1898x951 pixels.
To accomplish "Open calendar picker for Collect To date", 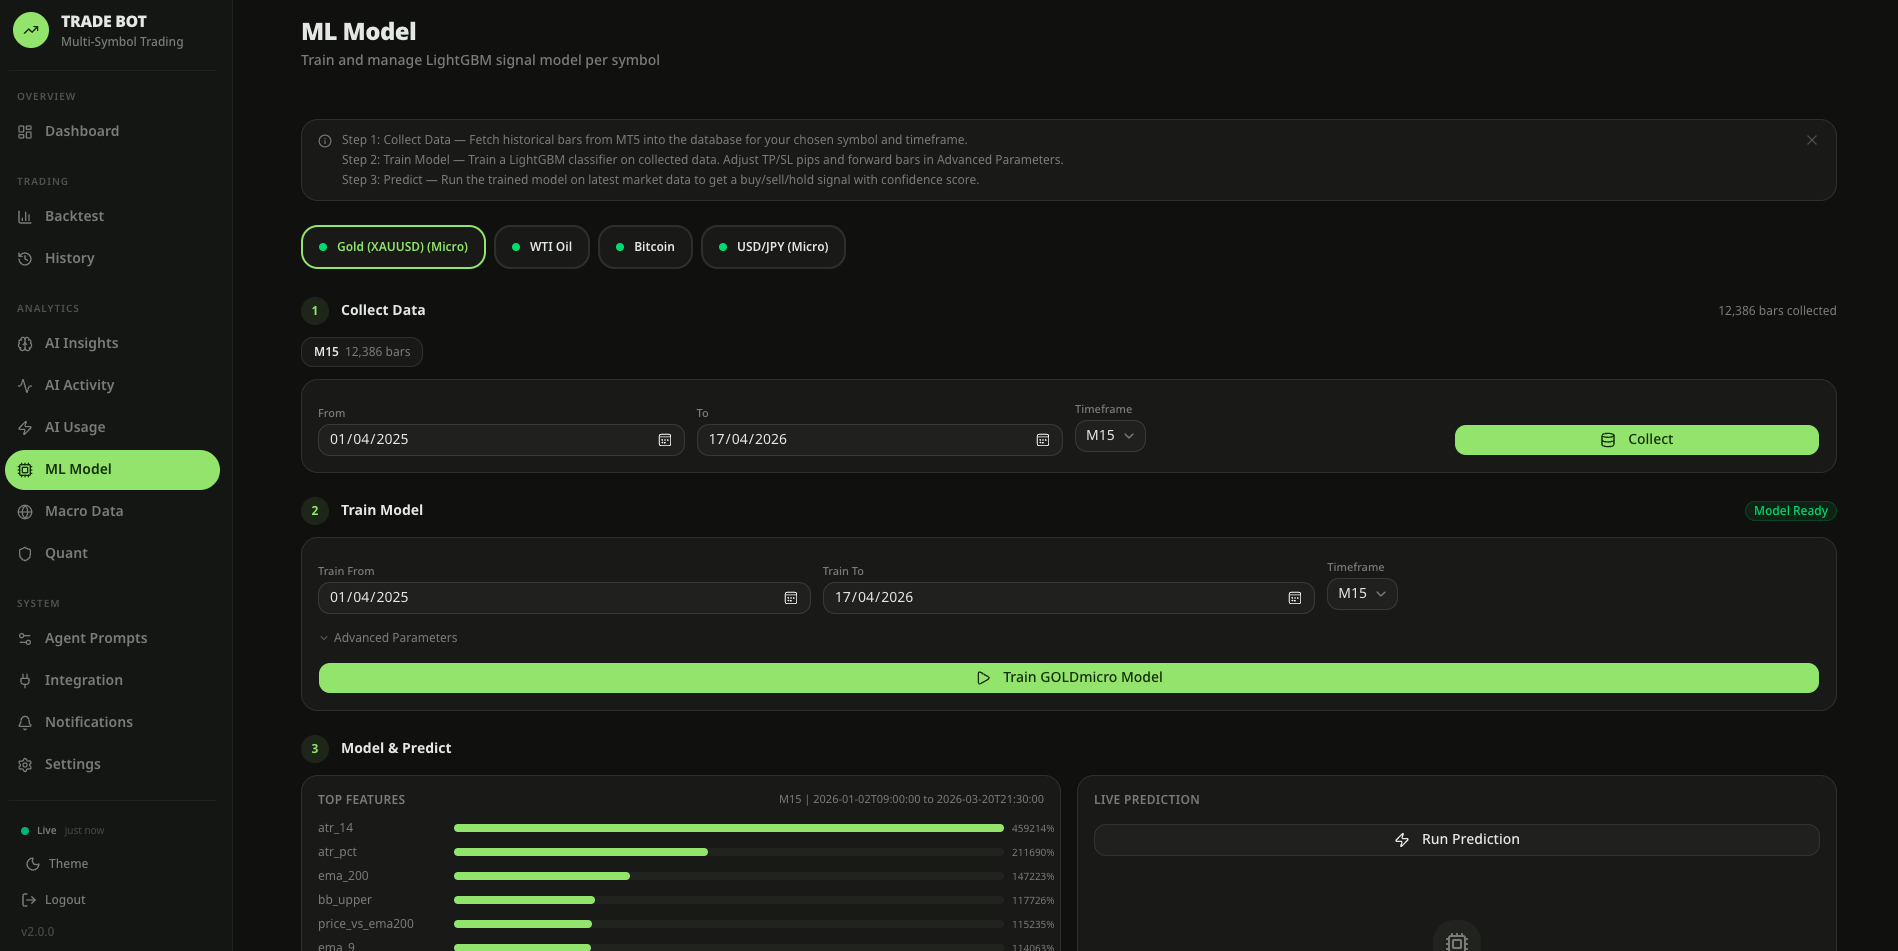I will tap(1043, 440).
